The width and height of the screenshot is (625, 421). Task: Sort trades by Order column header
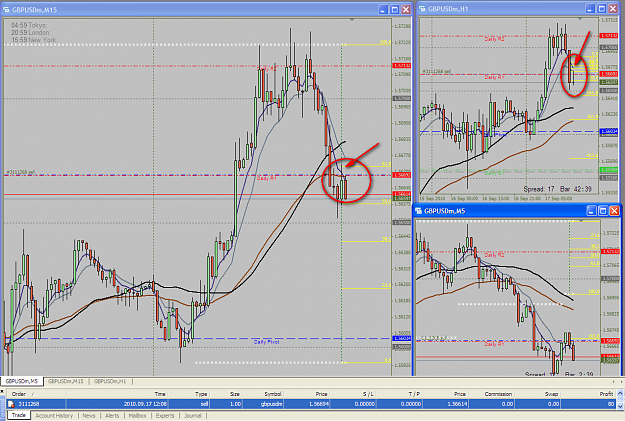[x=36, y=394]
